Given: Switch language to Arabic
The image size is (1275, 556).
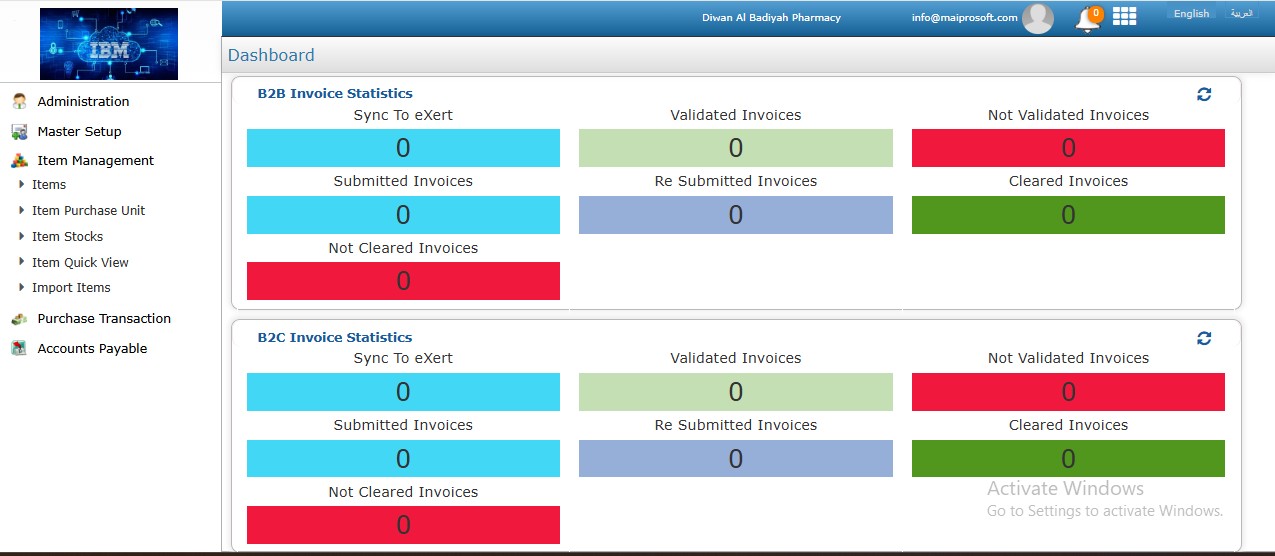Looking at the screenshot, I should tap(1241, 14).
